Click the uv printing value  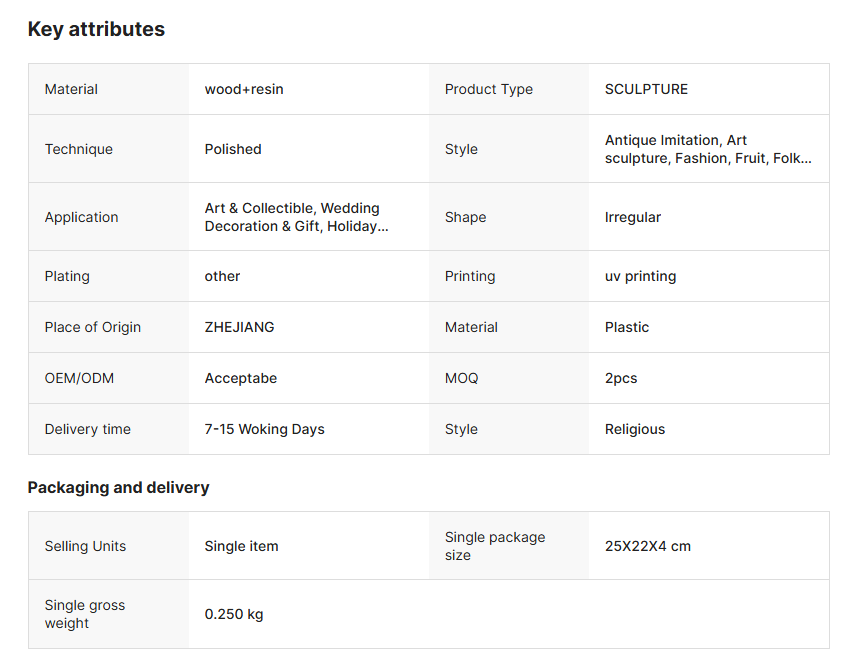[x=640, y=276]
